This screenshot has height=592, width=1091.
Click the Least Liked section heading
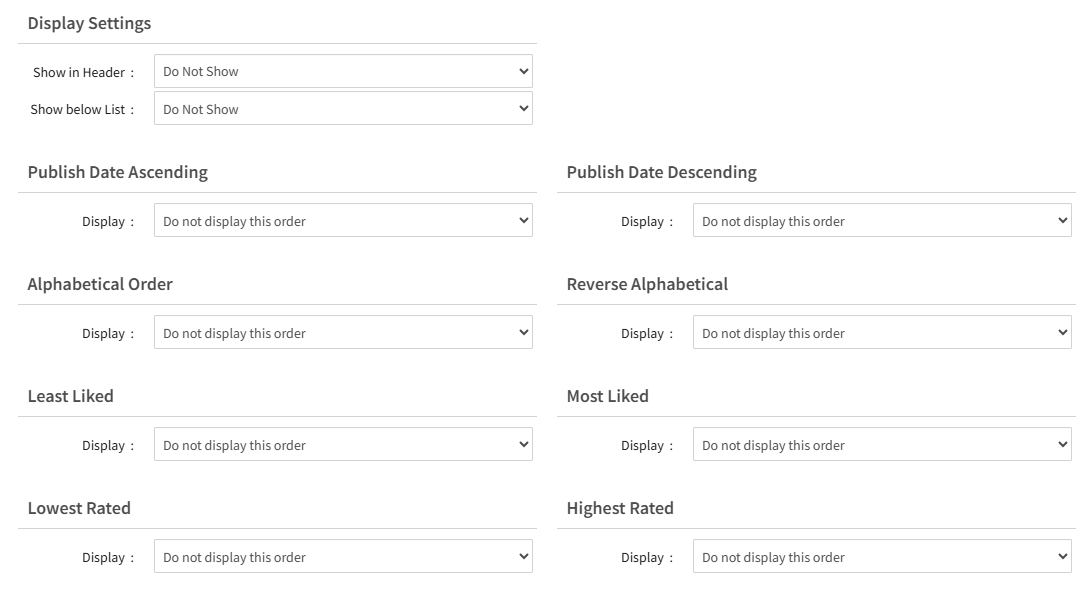(x=70, y=396)
